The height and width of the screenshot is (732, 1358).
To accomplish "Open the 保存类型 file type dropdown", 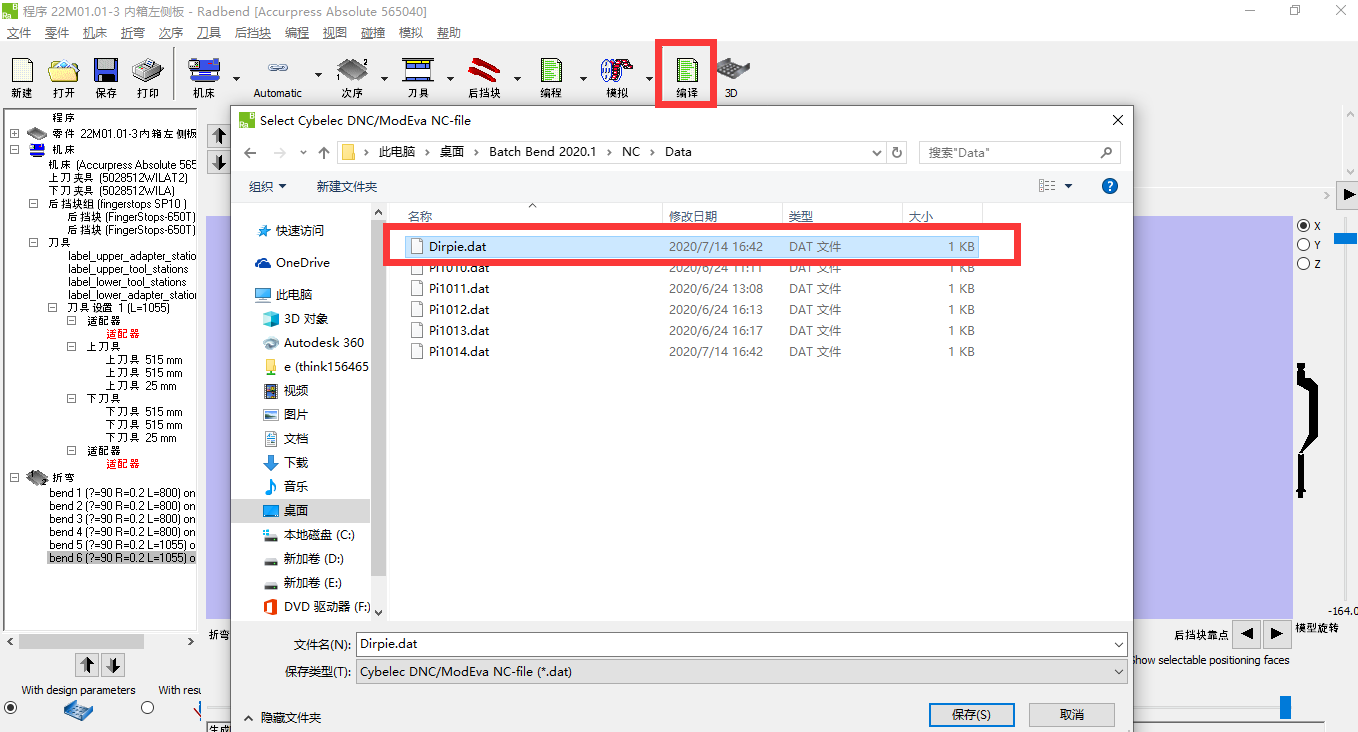I will (1118, 672).
